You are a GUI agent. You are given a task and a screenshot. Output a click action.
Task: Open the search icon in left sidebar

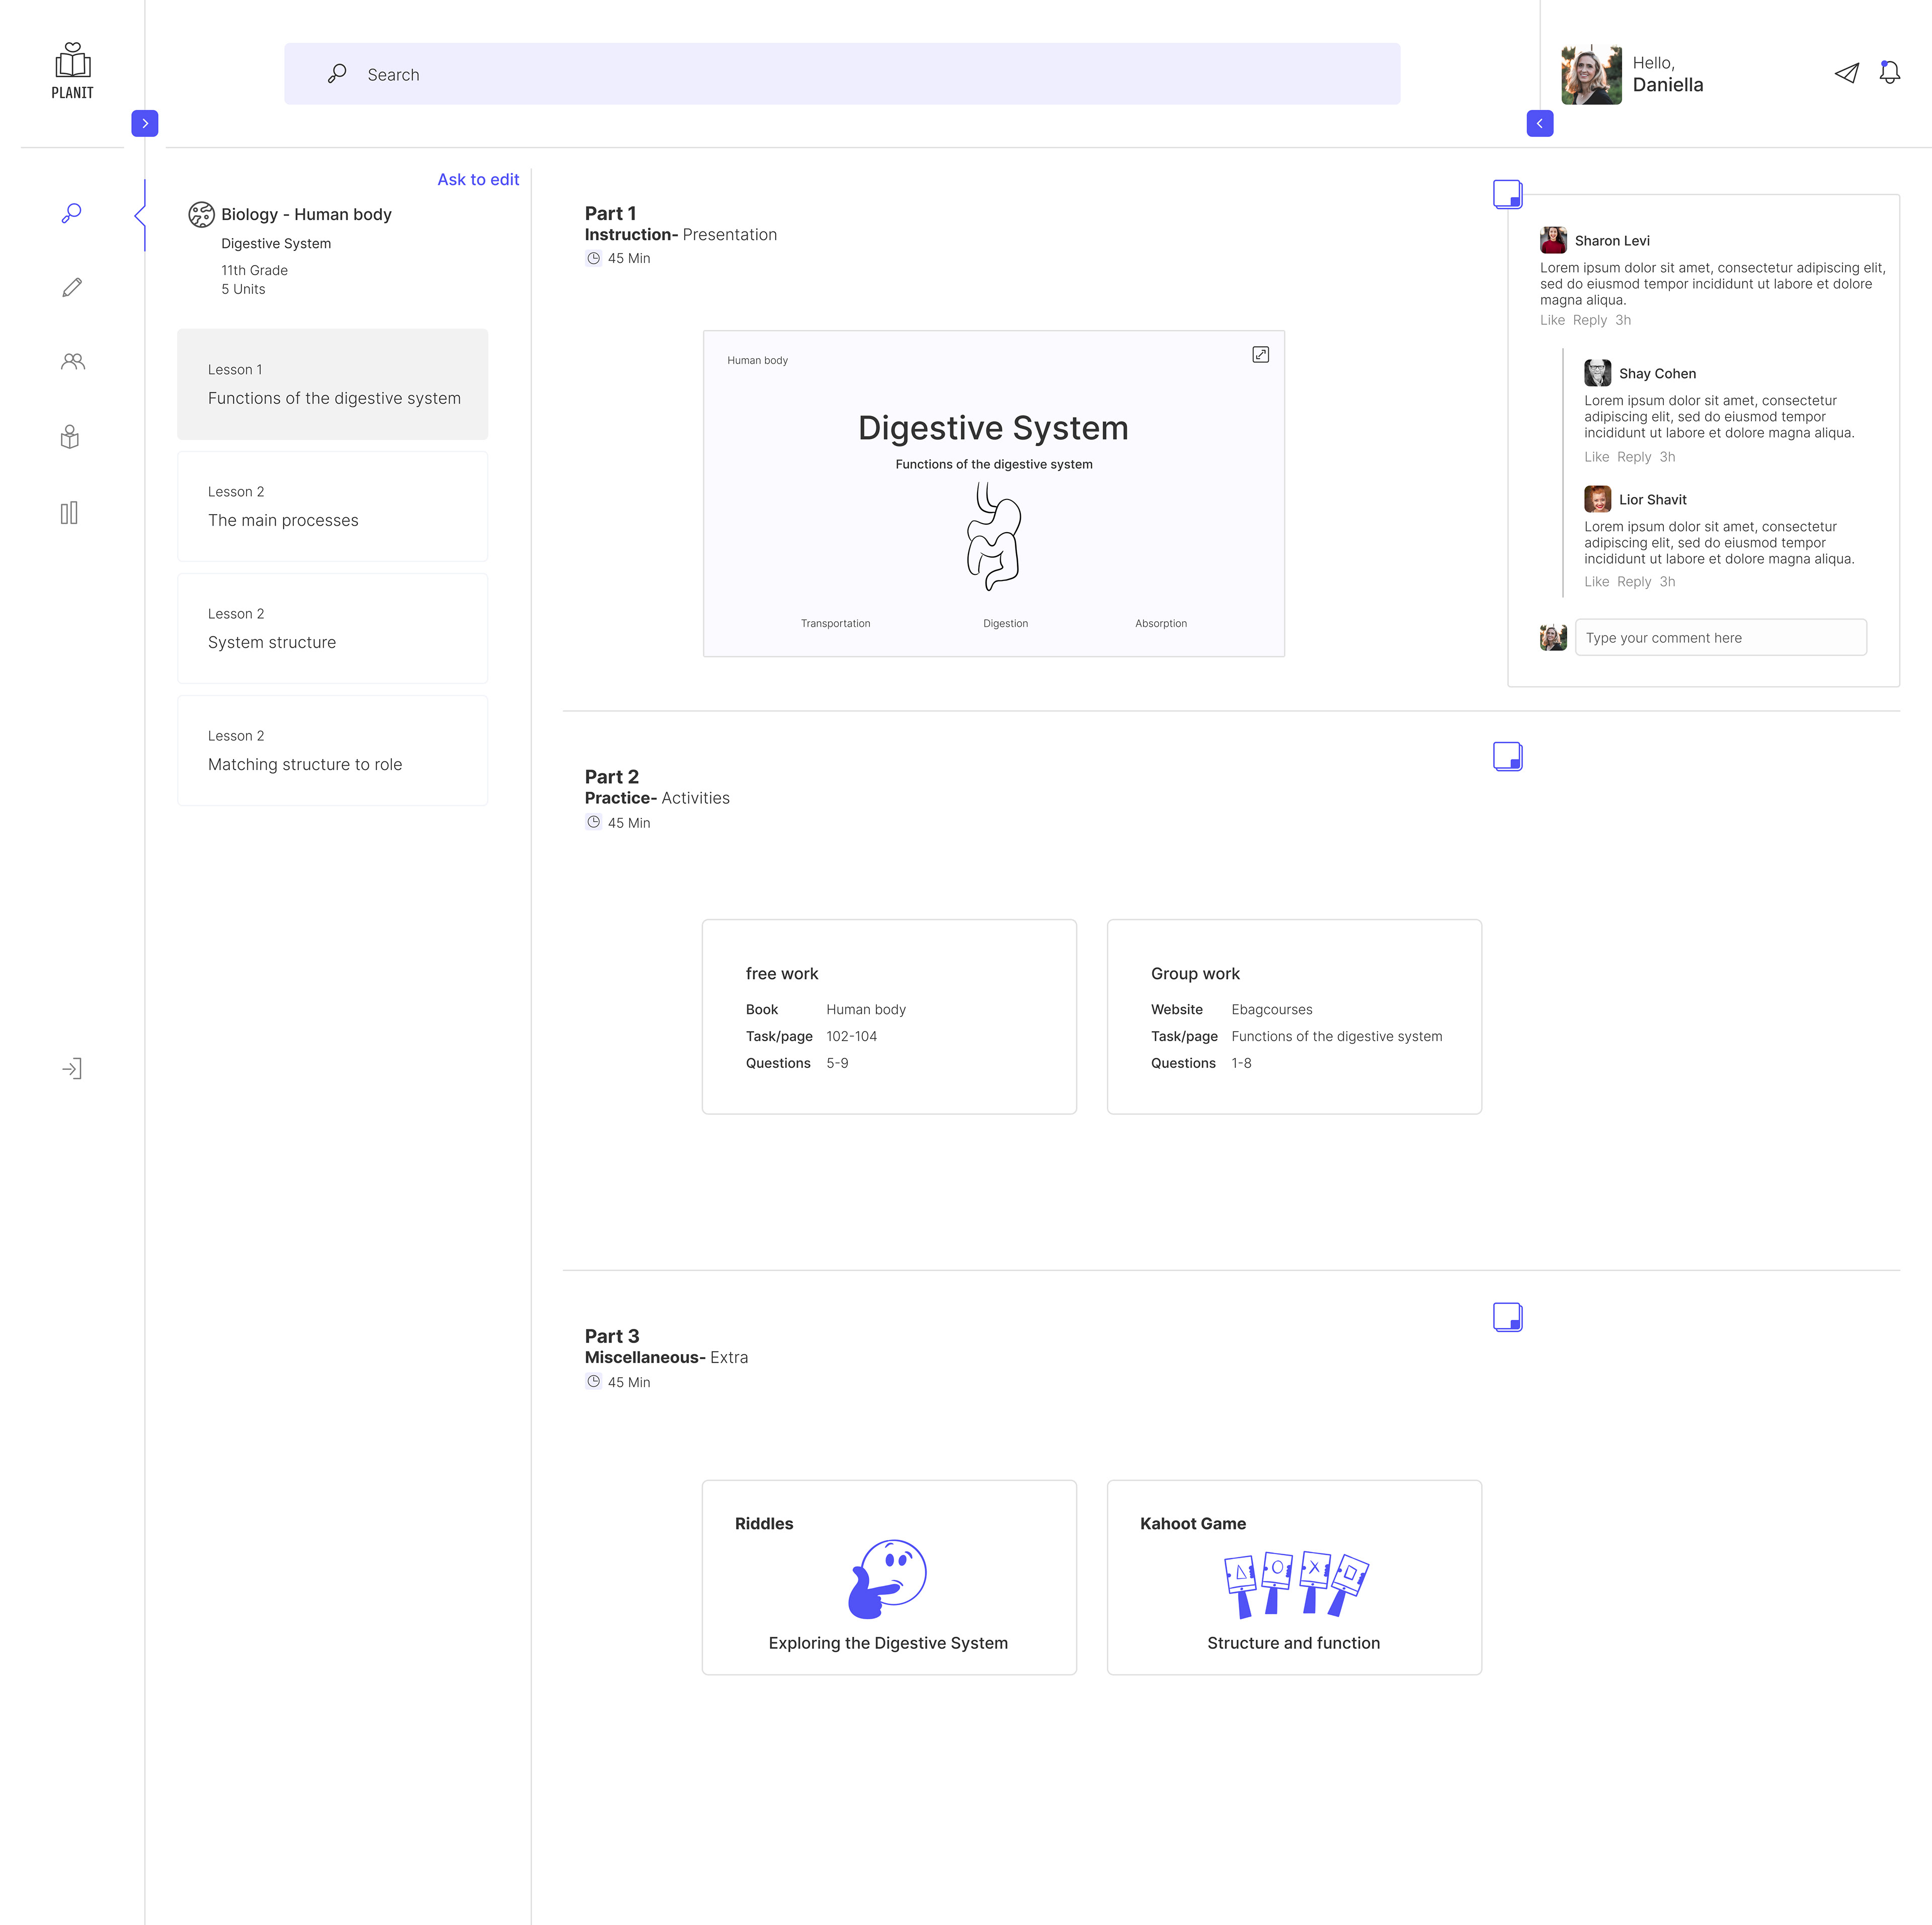tap(71, 213)
